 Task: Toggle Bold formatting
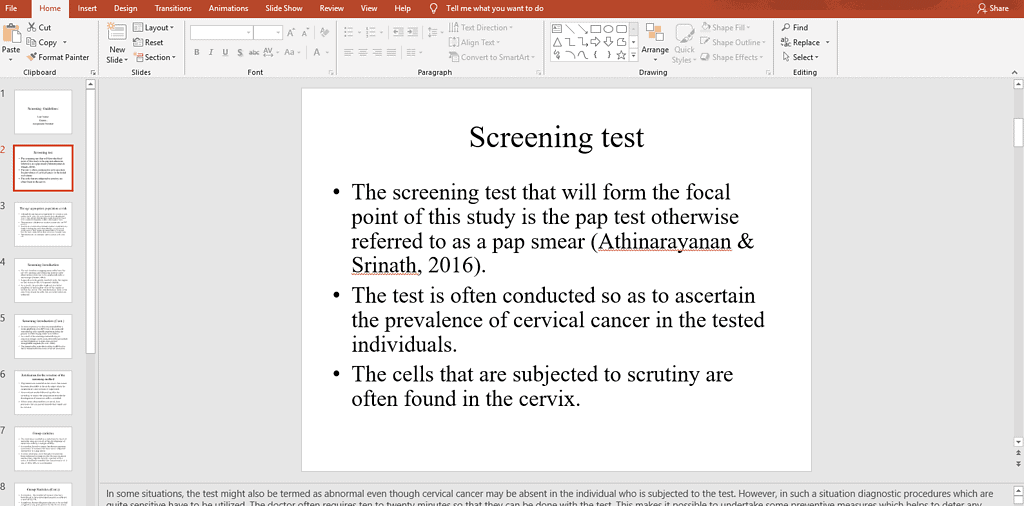197,52
